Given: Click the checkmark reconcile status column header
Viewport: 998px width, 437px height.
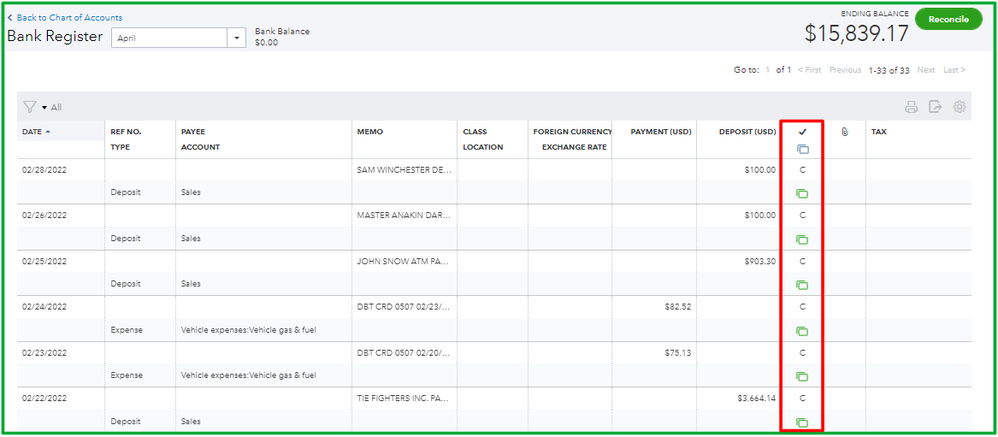Looking at the screenshot, I should (x=802, y=132).
